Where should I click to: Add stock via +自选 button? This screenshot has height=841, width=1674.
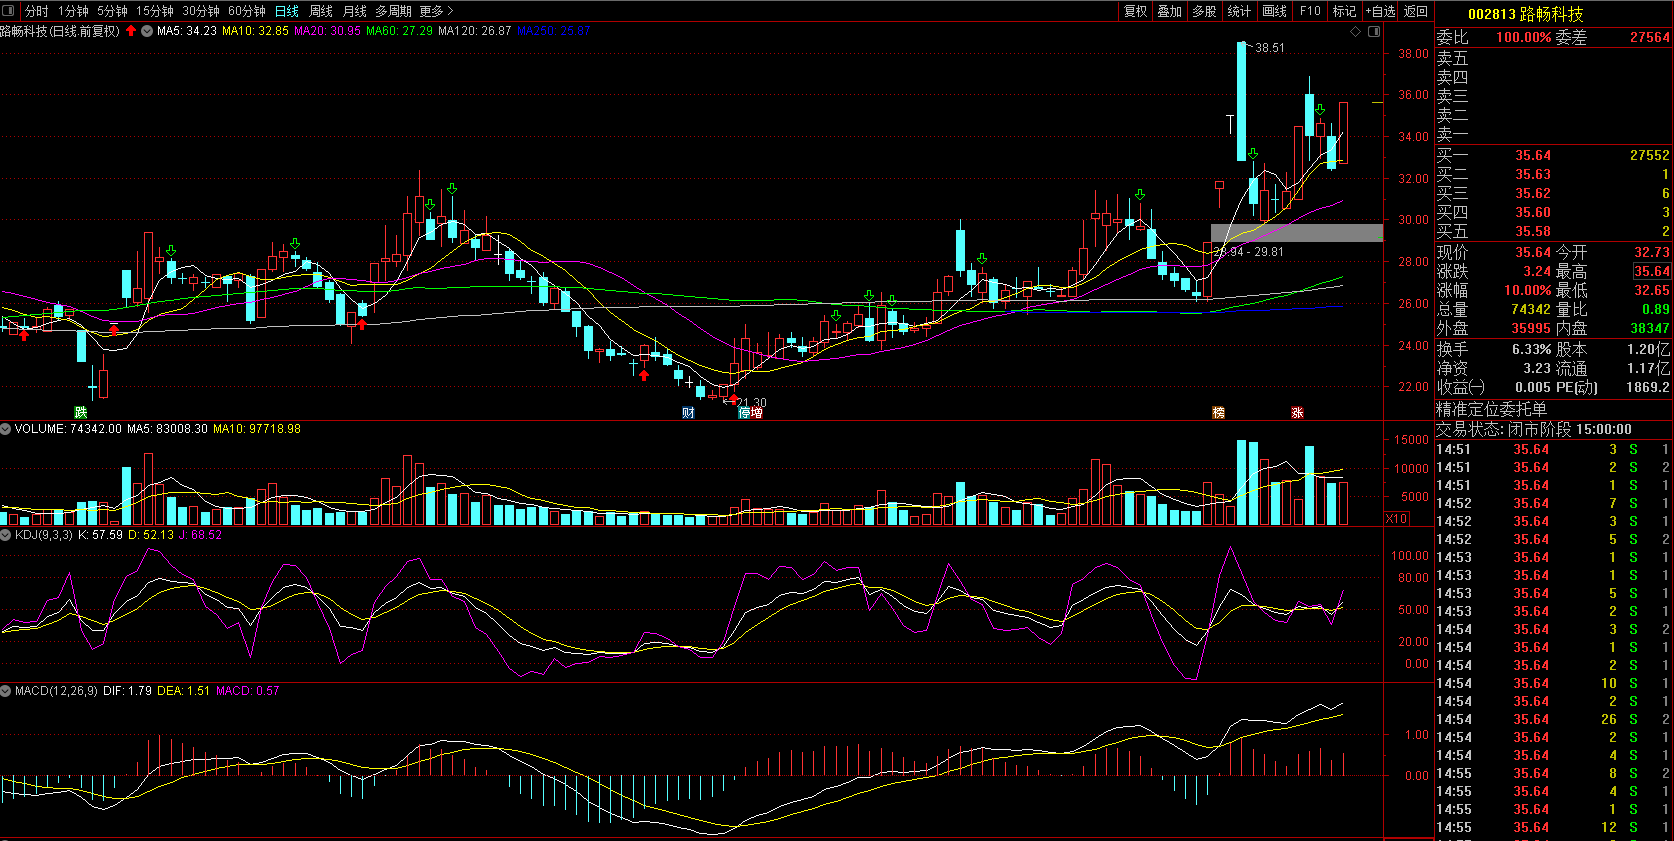tap(1380, 11)
